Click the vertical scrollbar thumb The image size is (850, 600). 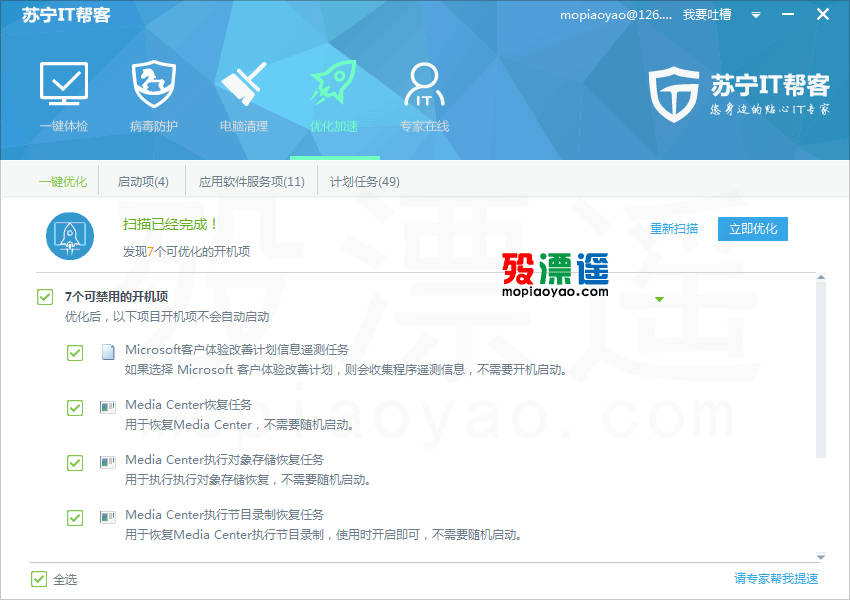821,370
